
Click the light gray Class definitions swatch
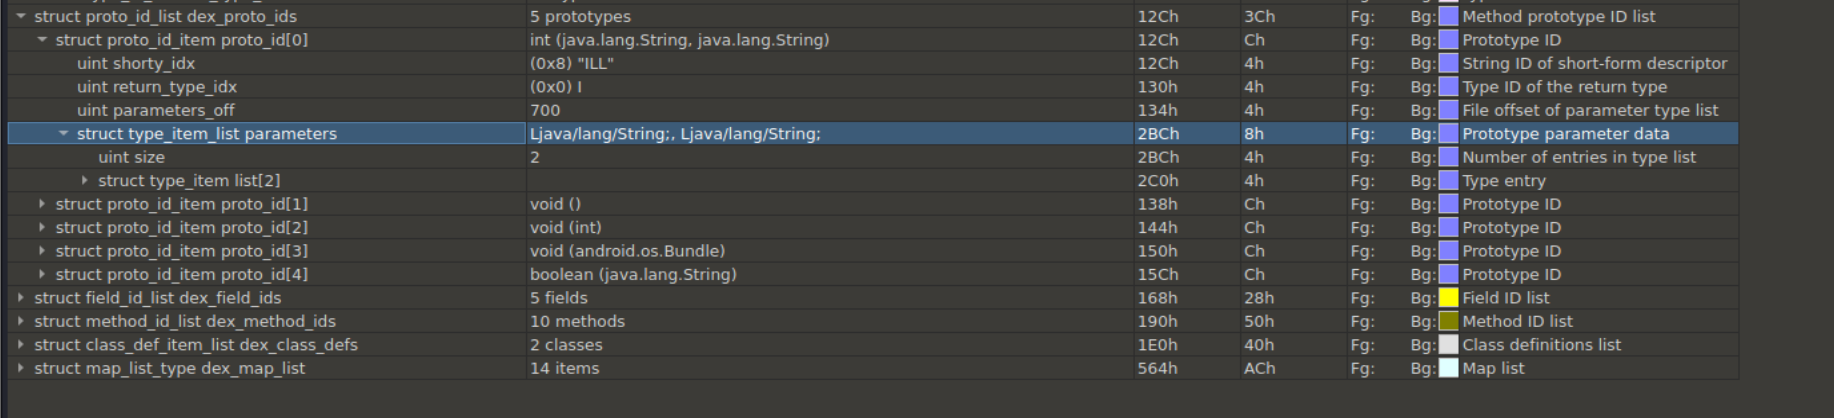click(x=1448, y=345)
